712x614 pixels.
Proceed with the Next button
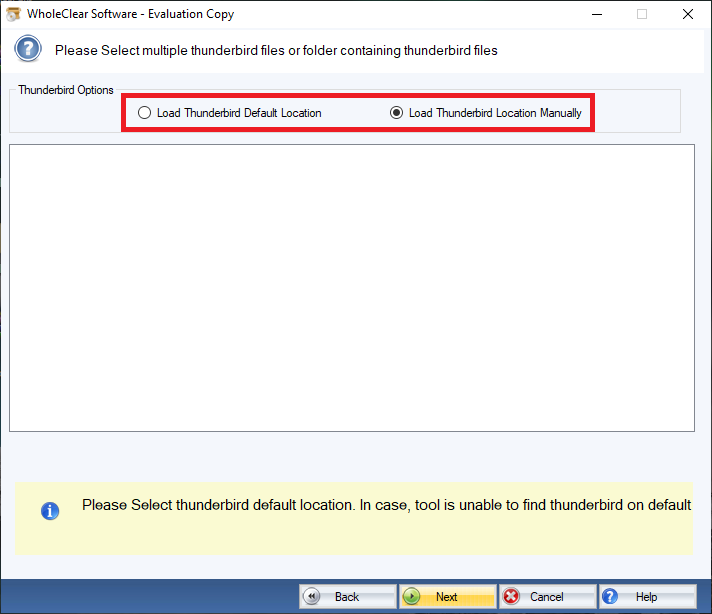click(448, 596)
